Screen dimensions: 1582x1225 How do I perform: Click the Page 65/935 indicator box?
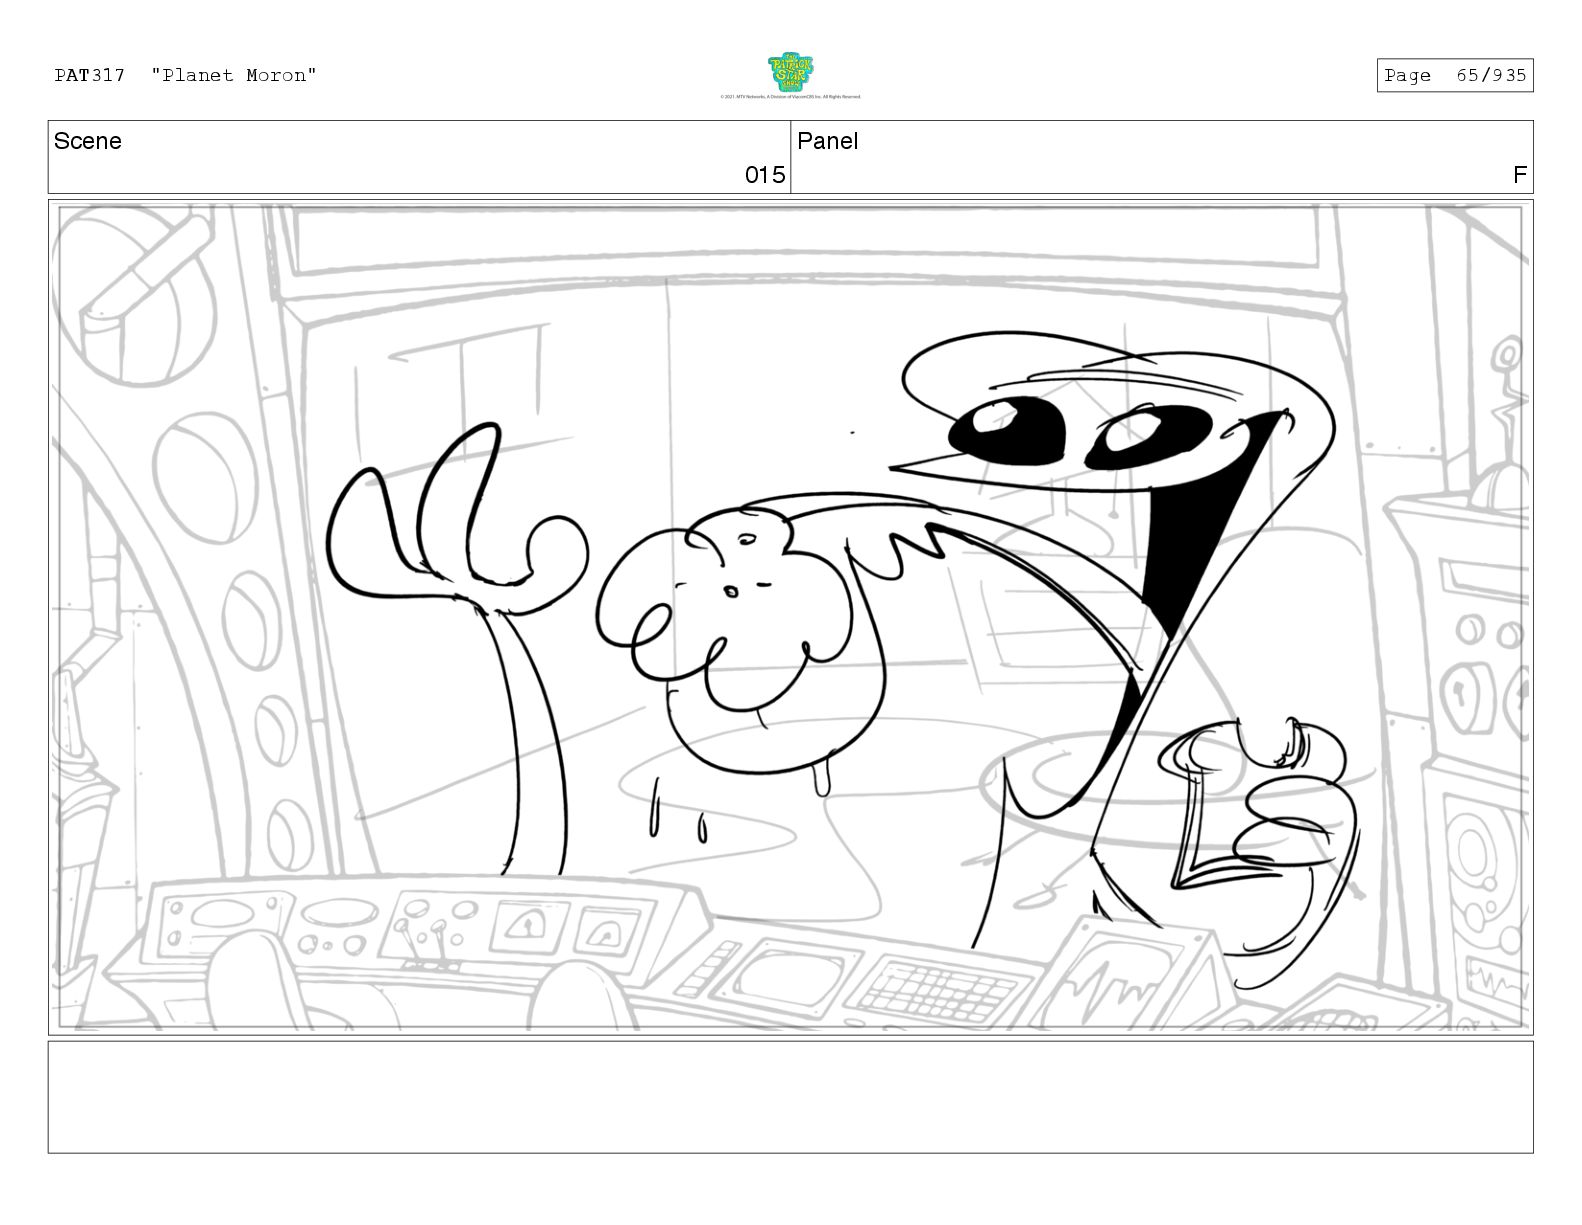1454,75
